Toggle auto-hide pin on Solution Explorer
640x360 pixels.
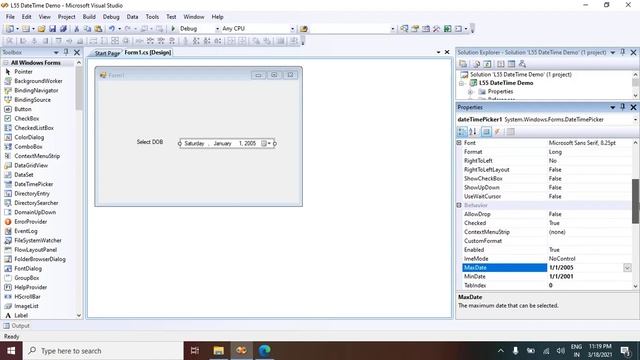click(x=622, y=52)
